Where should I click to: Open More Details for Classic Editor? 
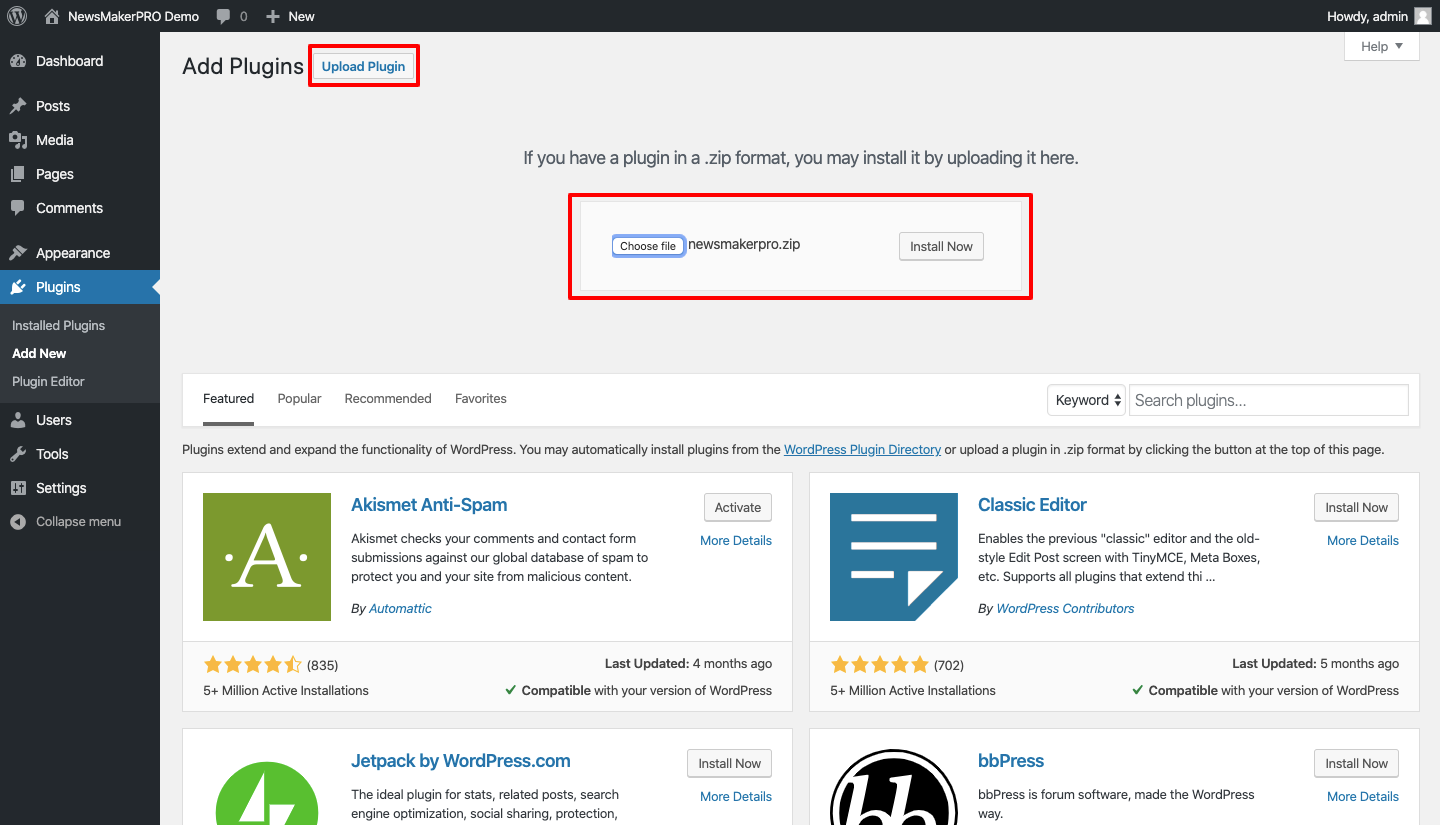click(1363, 540)
